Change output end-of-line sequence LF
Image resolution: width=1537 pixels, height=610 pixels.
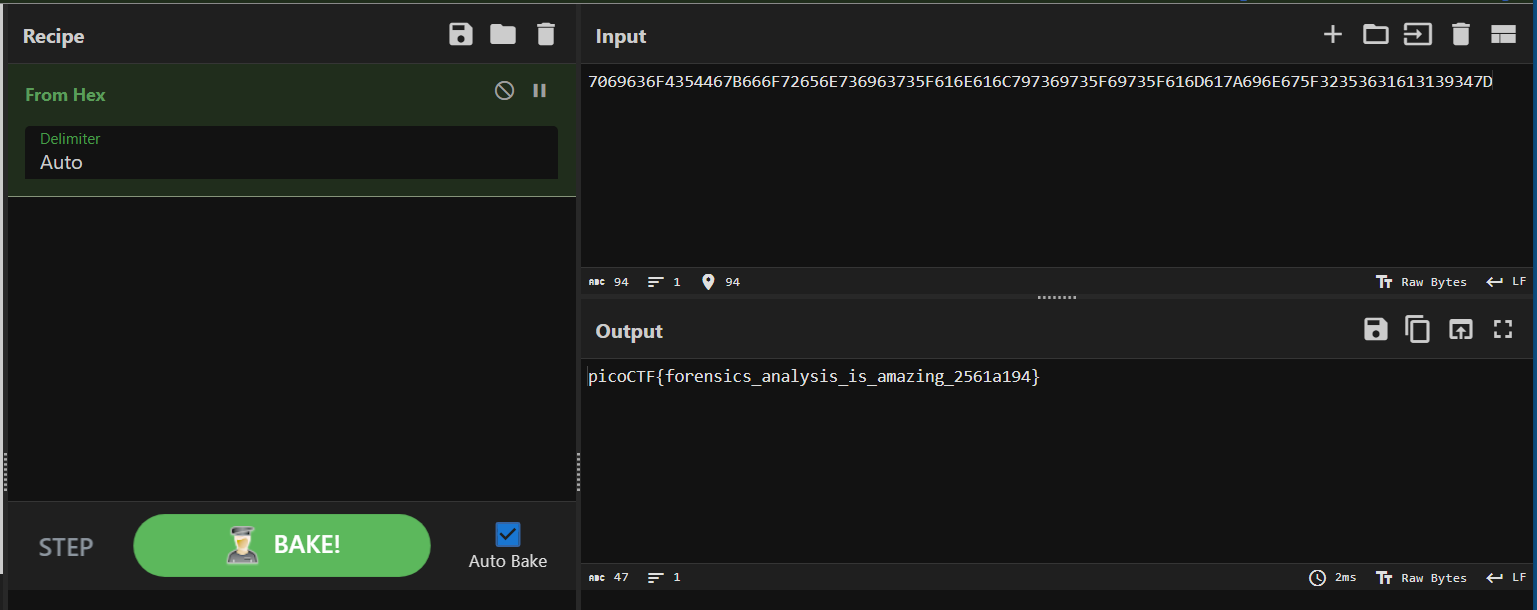[1506, 577]
